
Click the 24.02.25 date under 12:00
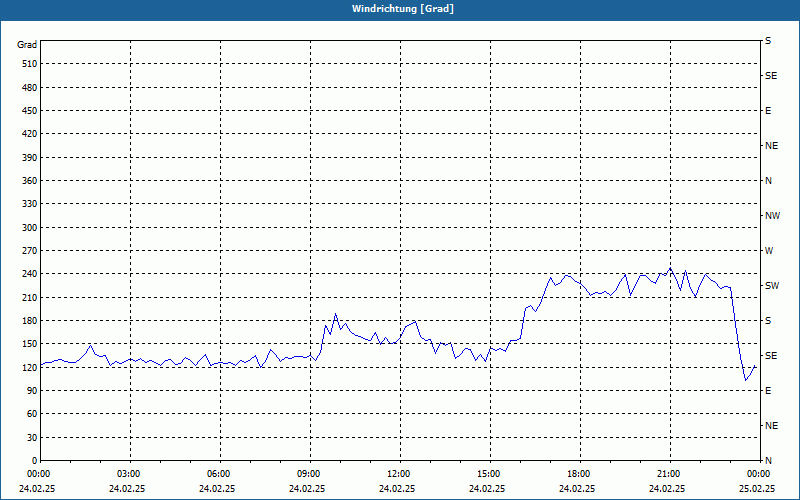(x=397, y=489)
